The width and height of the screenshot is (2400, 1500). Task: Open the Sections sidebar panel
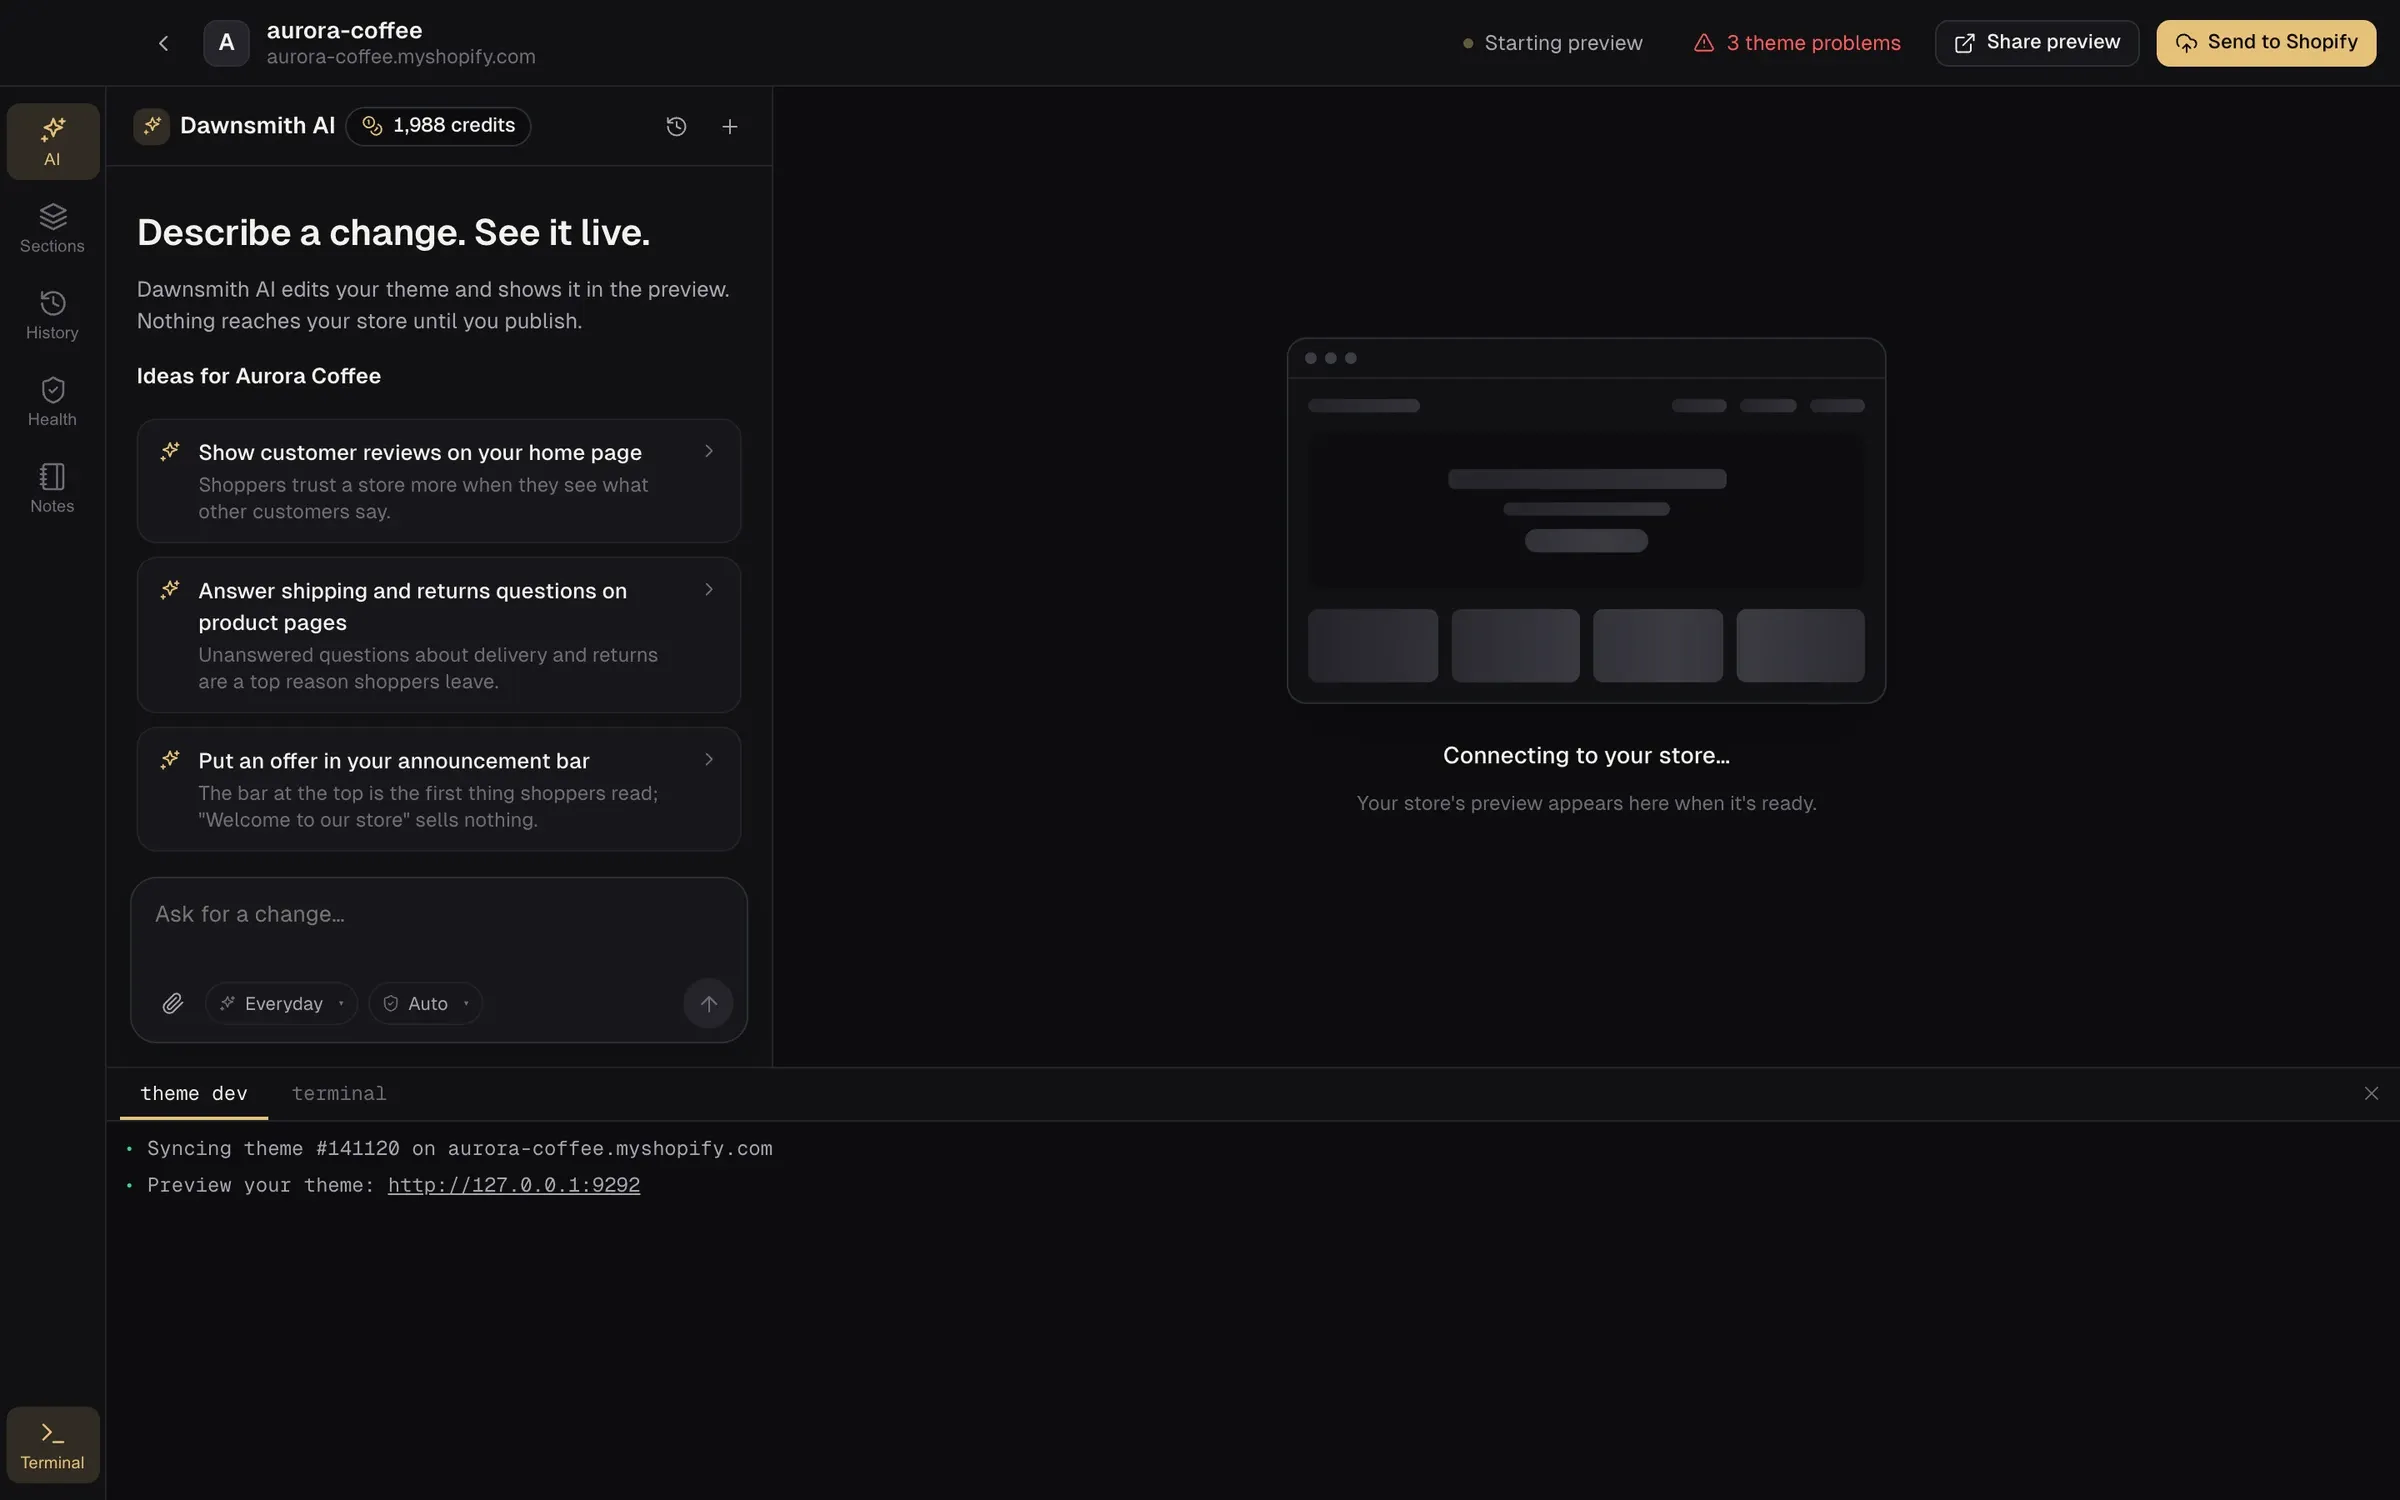(53, 228)
